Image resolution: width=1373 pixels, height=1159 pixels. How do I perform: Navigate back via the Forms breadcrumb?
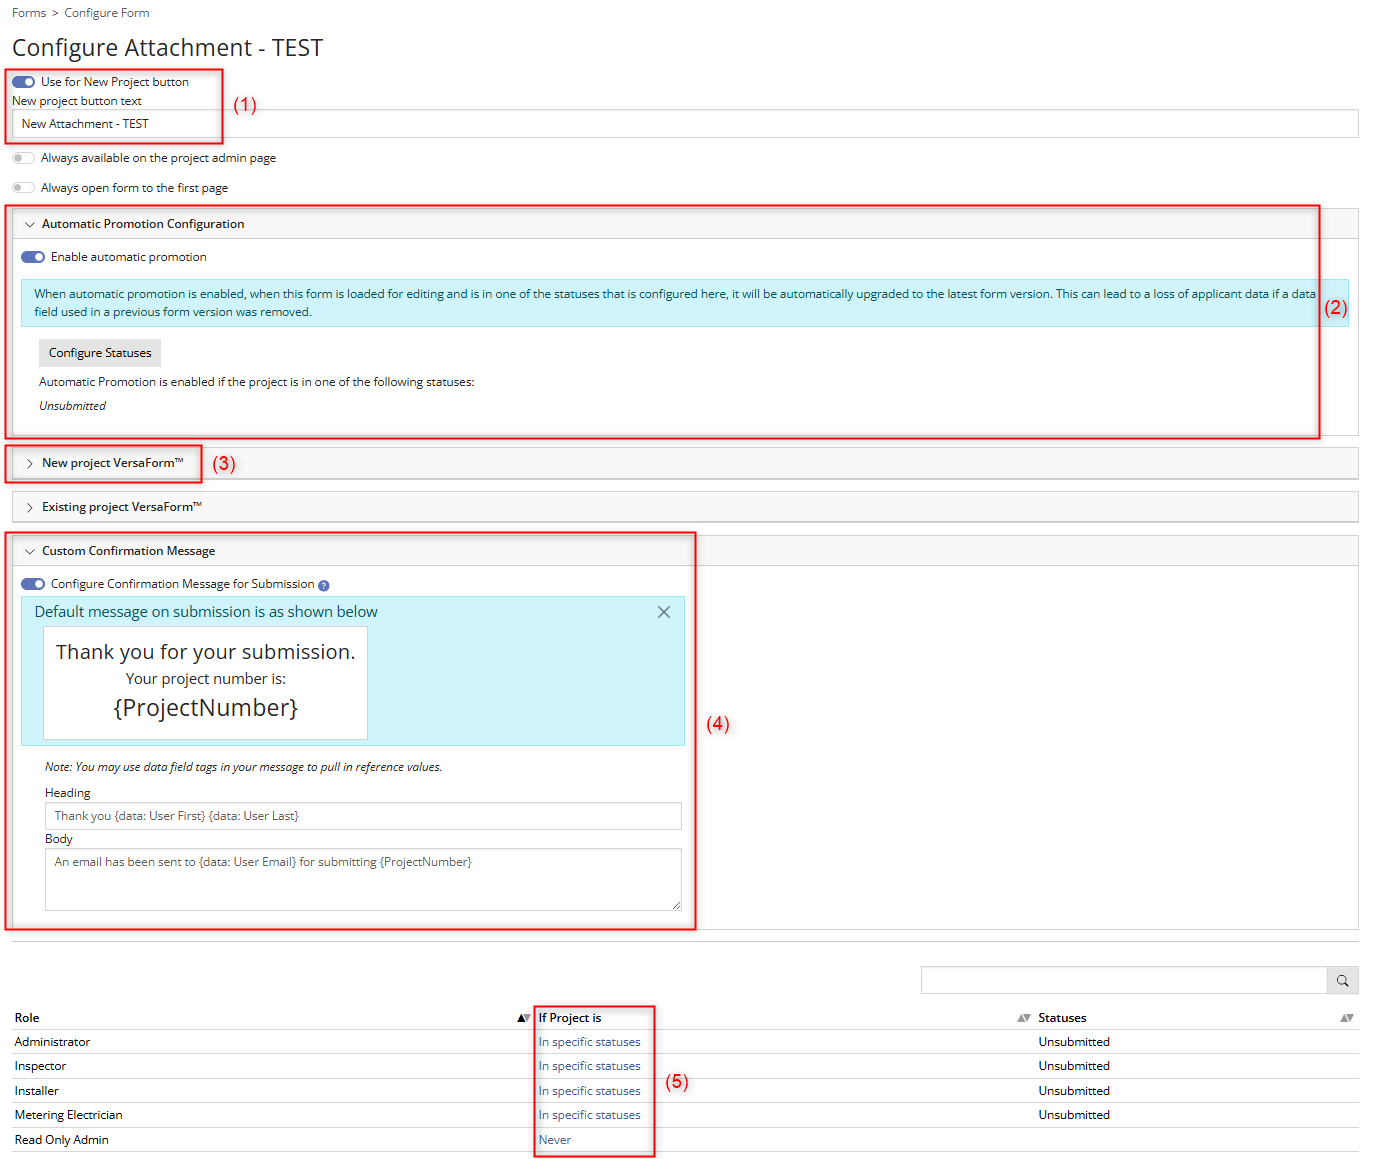tap(28, 12)
